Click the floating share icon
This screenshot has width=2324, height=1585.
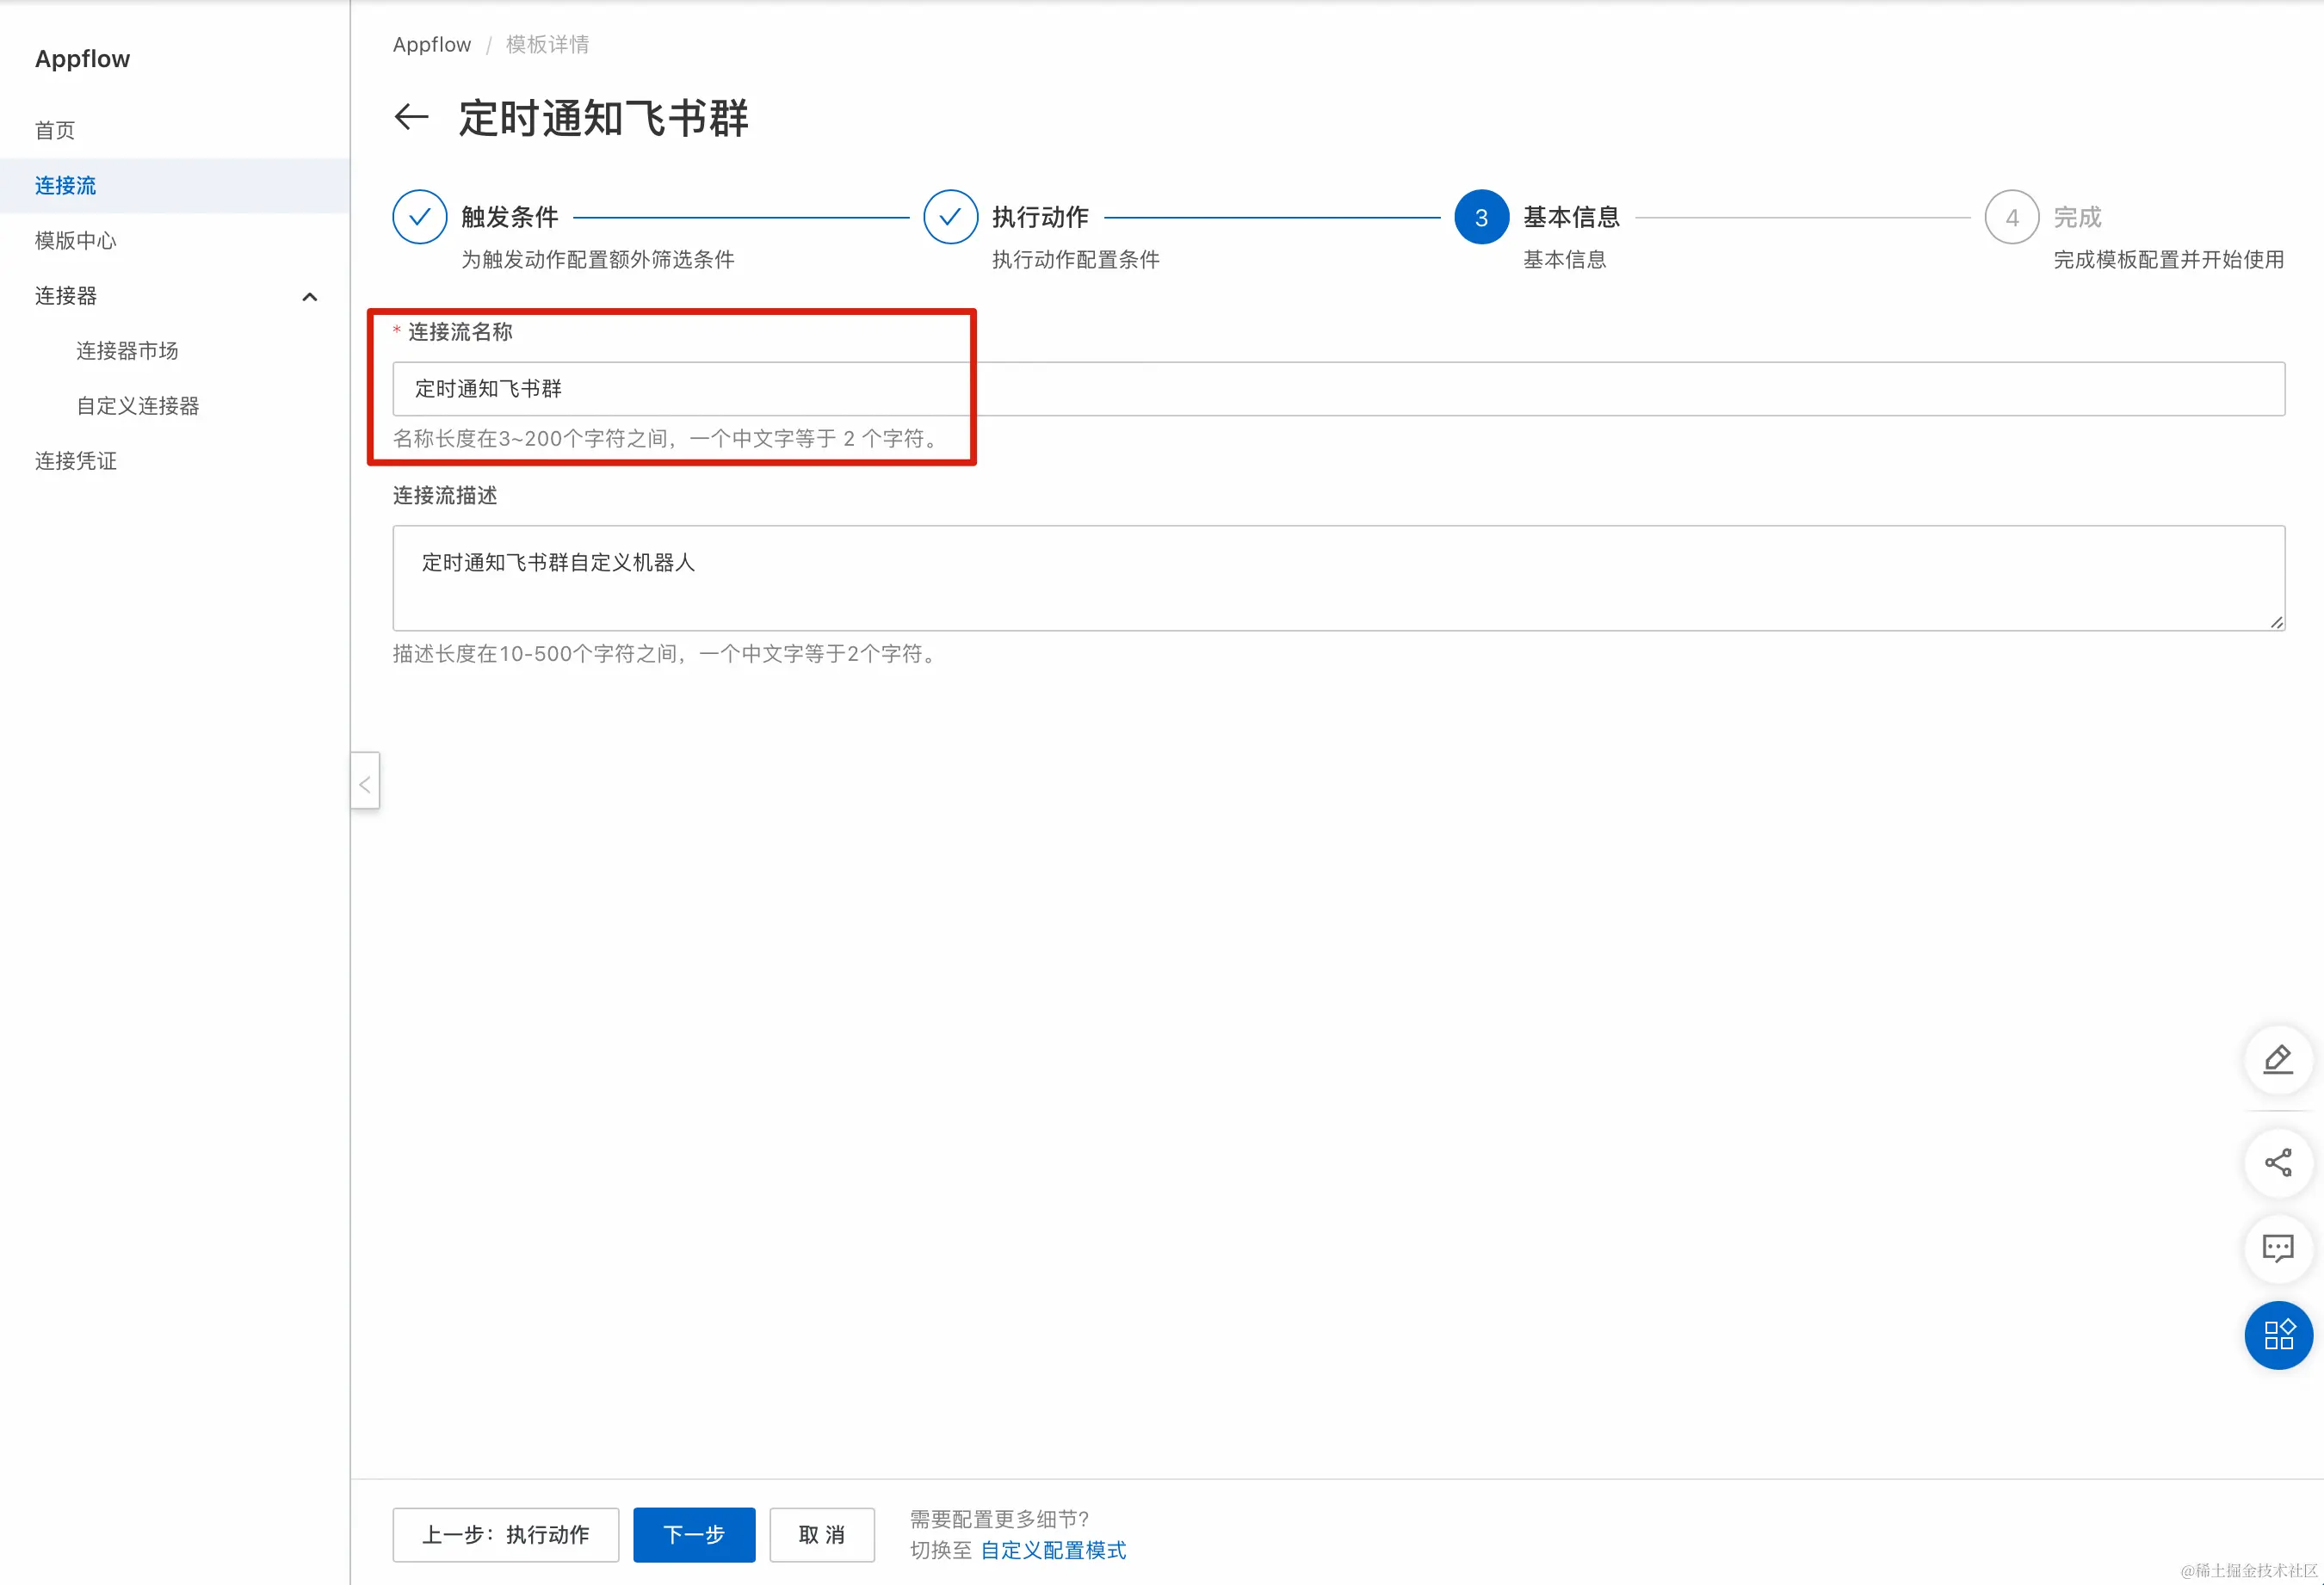tap(2277, 1163)
